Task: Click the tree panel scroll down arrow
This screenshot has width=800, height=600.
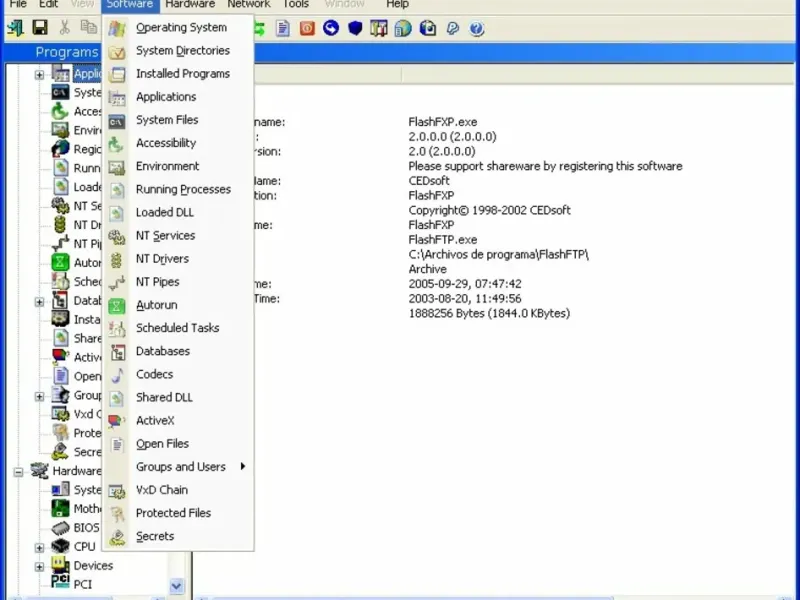Action: 176,586
